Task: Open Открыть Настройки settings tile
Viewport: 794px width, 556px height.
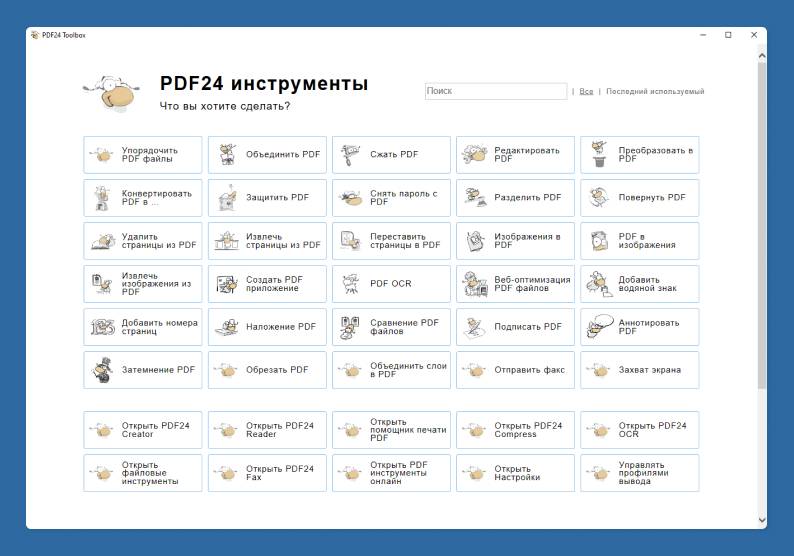Action: tap(515, 473)
